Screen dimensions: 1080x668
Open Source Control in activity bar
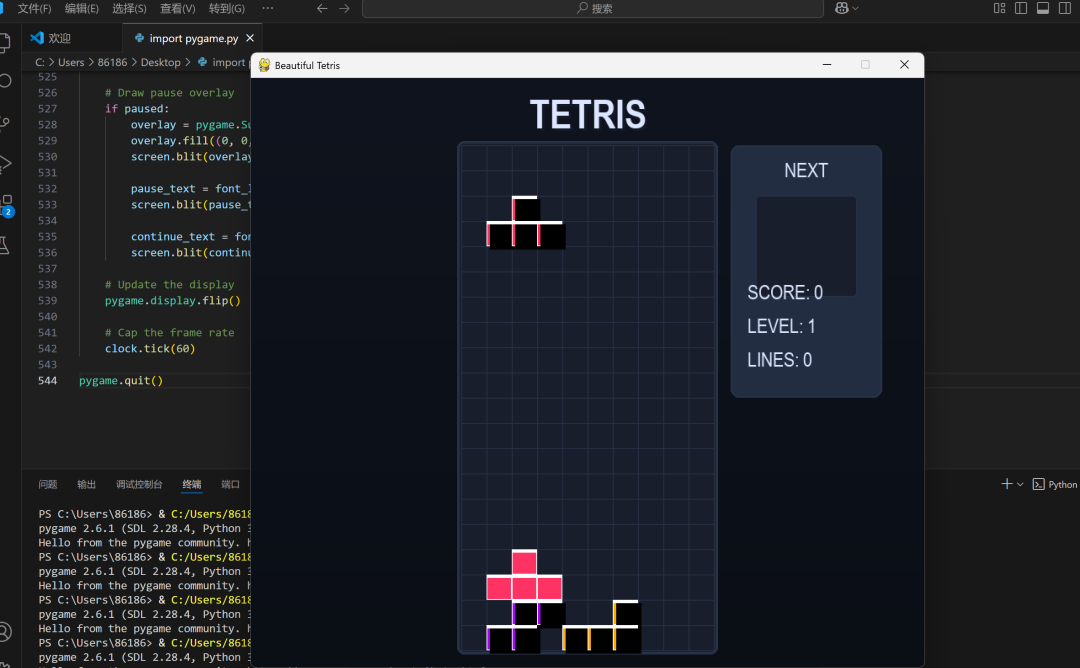coord(7,123)
